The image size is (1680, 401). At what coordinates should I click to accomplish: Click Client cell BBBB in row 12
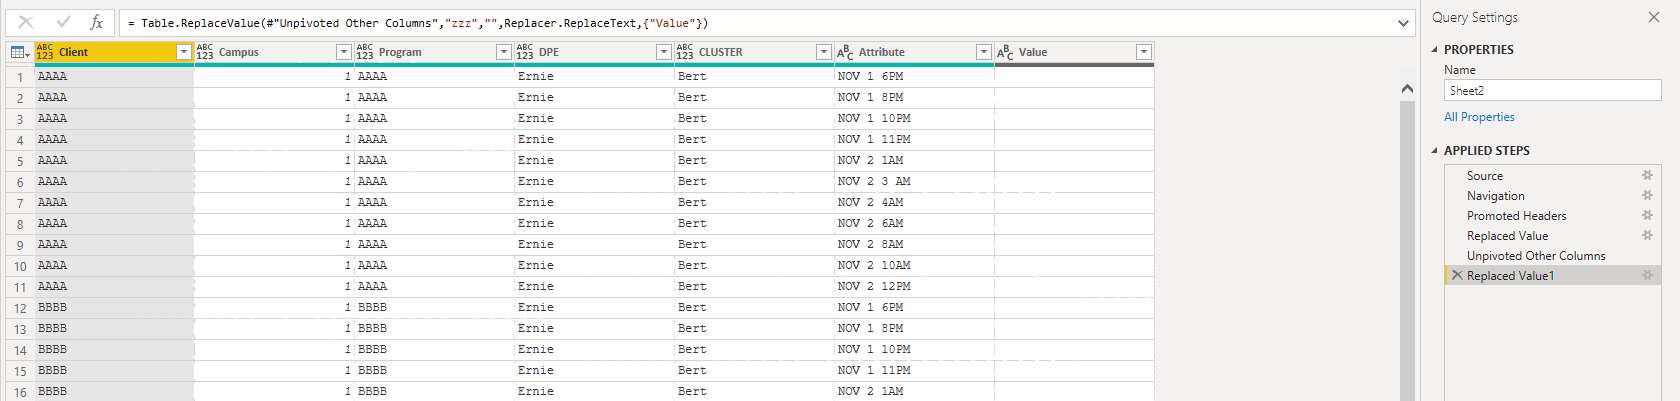coord(114,307)
